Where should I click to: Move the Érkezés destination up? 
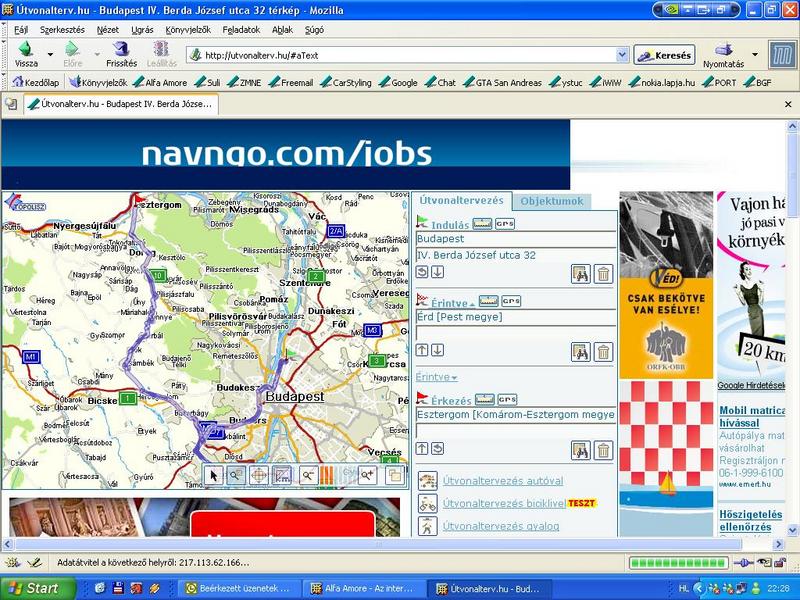[422, 448]
